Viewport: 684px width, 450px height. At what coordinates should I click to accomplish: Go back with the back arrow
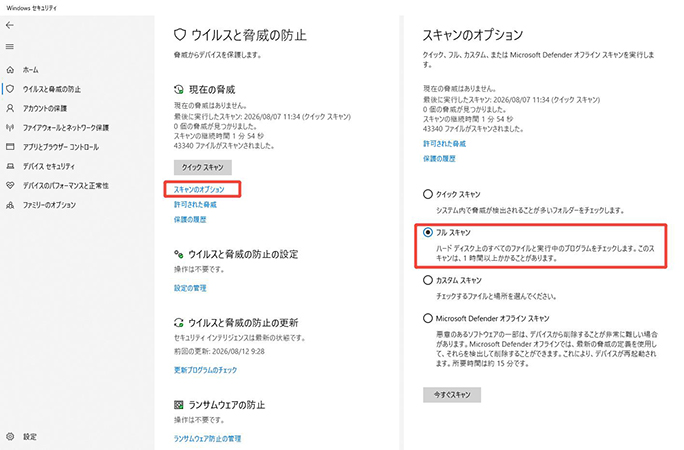point(10,25)
